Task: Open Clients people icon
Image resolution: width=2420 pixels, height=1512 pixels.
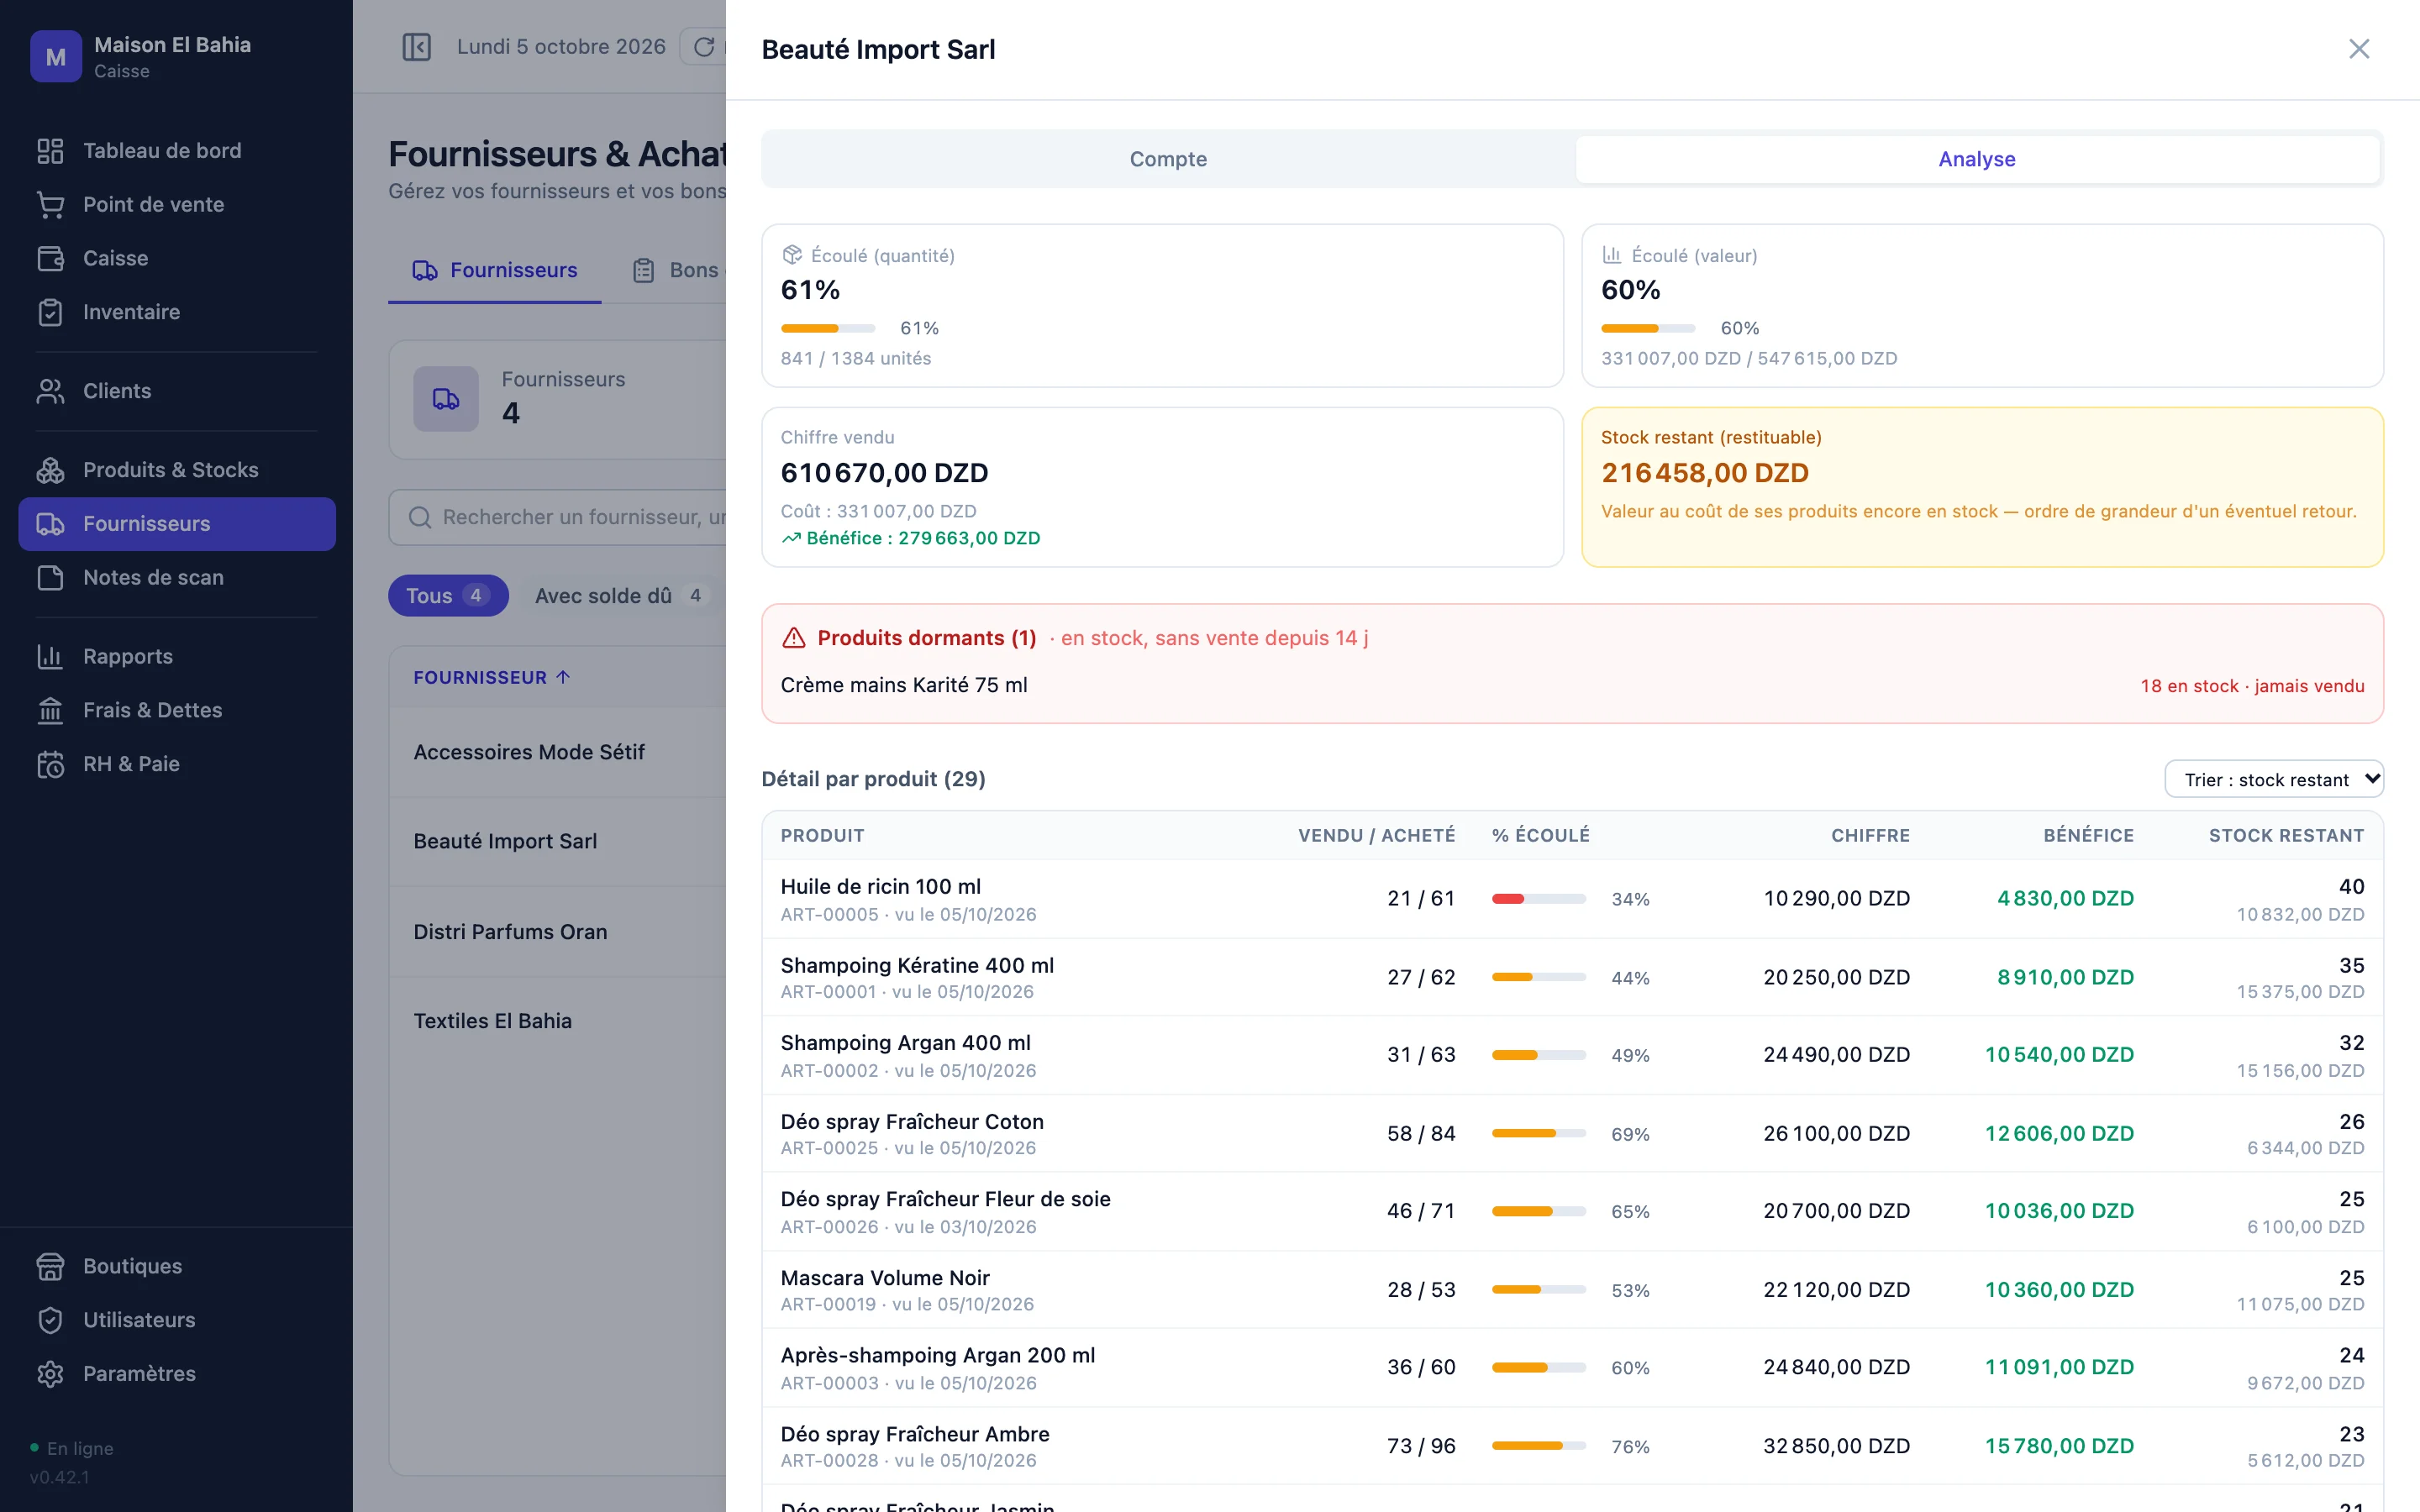Action: (50, 391)
